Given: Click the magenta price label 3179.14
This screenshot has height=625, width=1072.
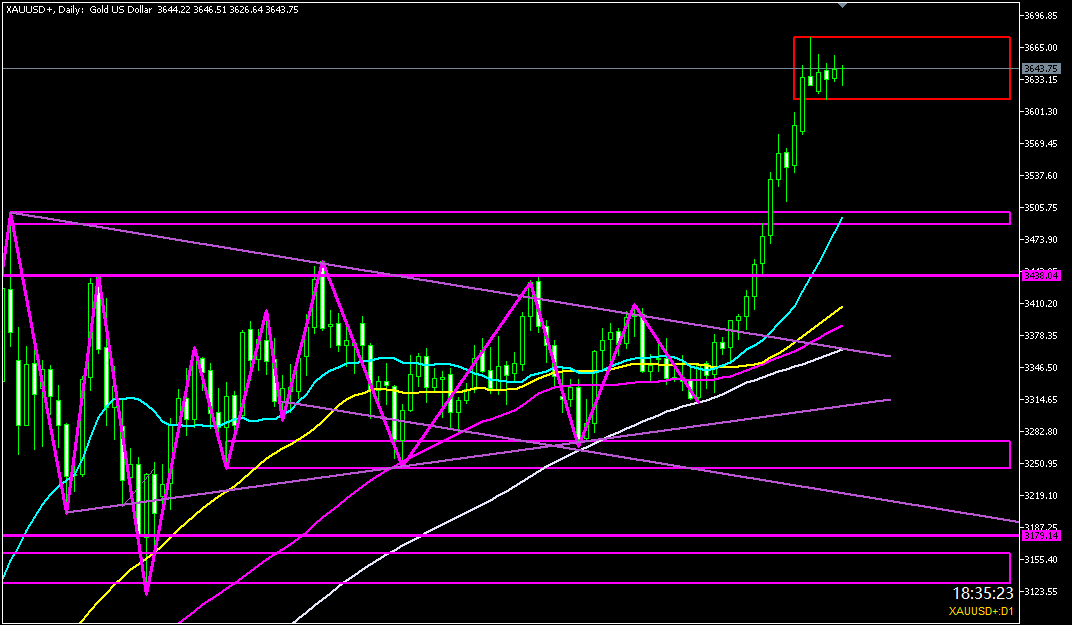Looking at the screenshot, I should (1040, 536).
